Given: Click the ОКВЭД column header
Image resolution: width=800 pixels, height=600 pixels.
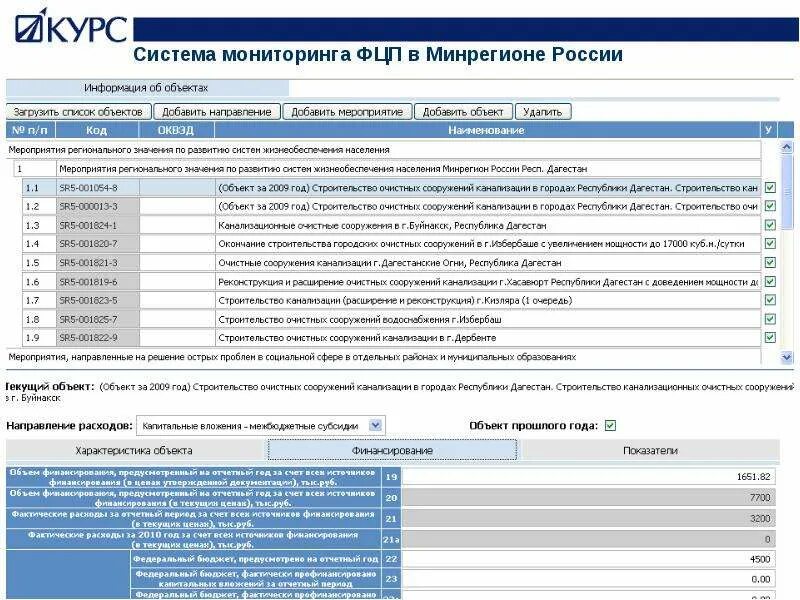Looking at the screenshot, I should (x=177, y=130).
